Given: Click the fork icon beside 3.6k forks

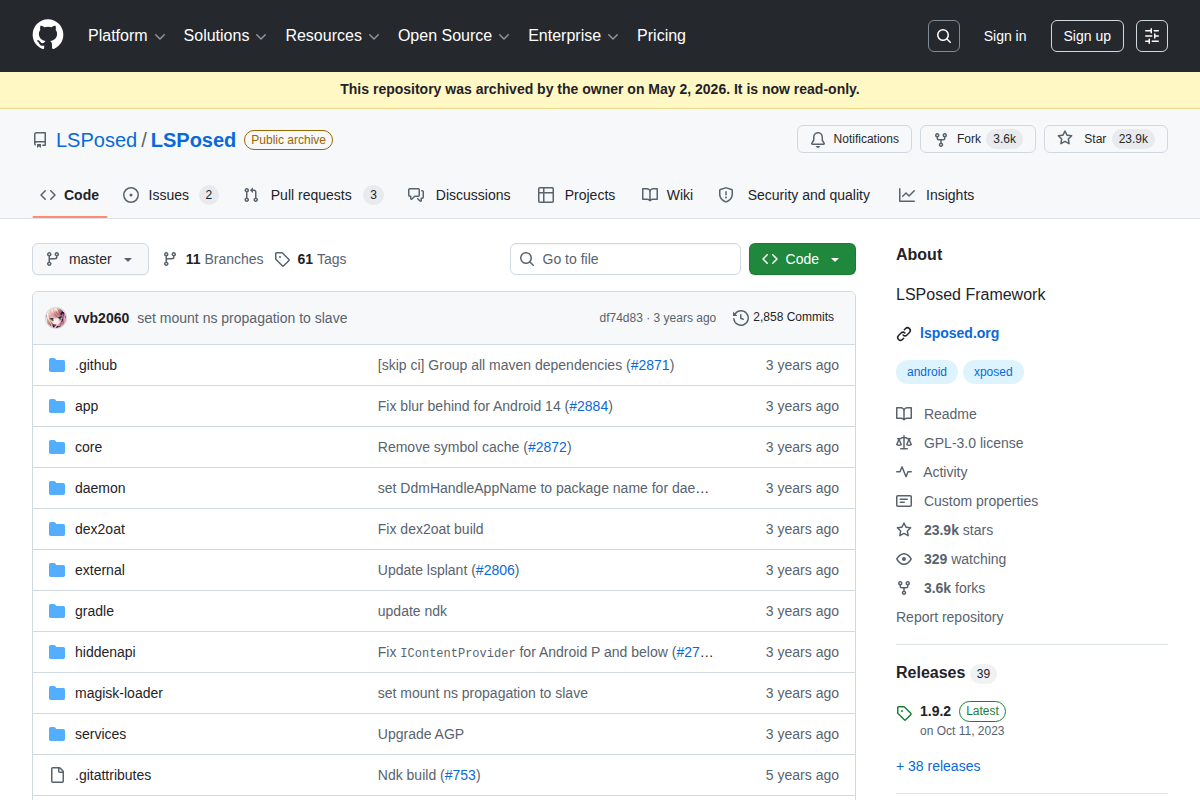Looking at the screenshot, I should coord(904,588).
